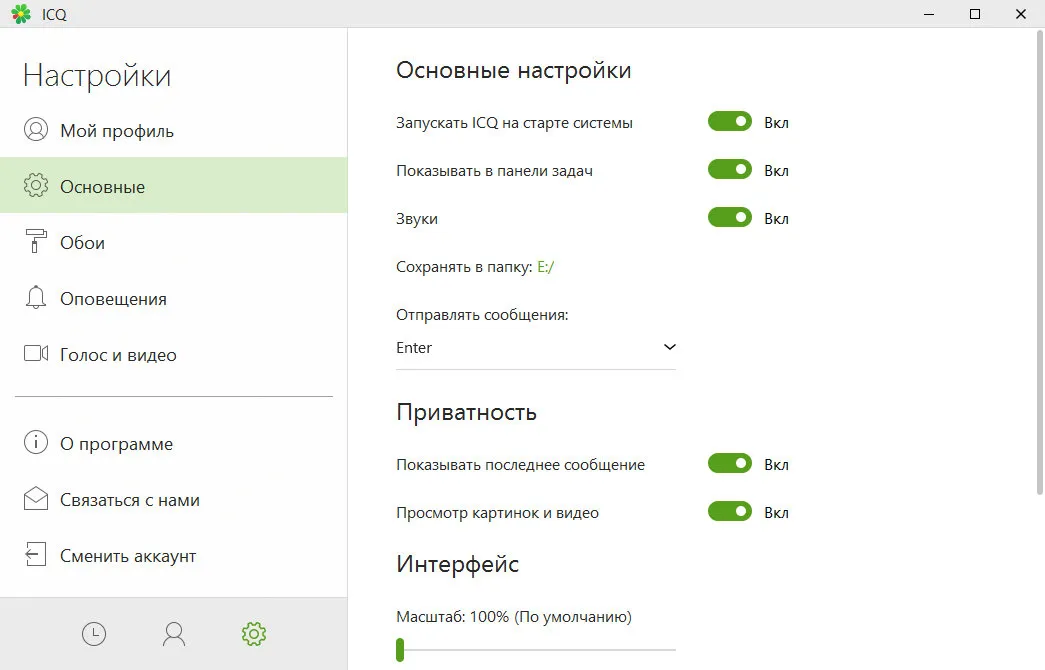1045x670 pixels.
Task: Open the Мой профиль section
Action: (173, 130)
